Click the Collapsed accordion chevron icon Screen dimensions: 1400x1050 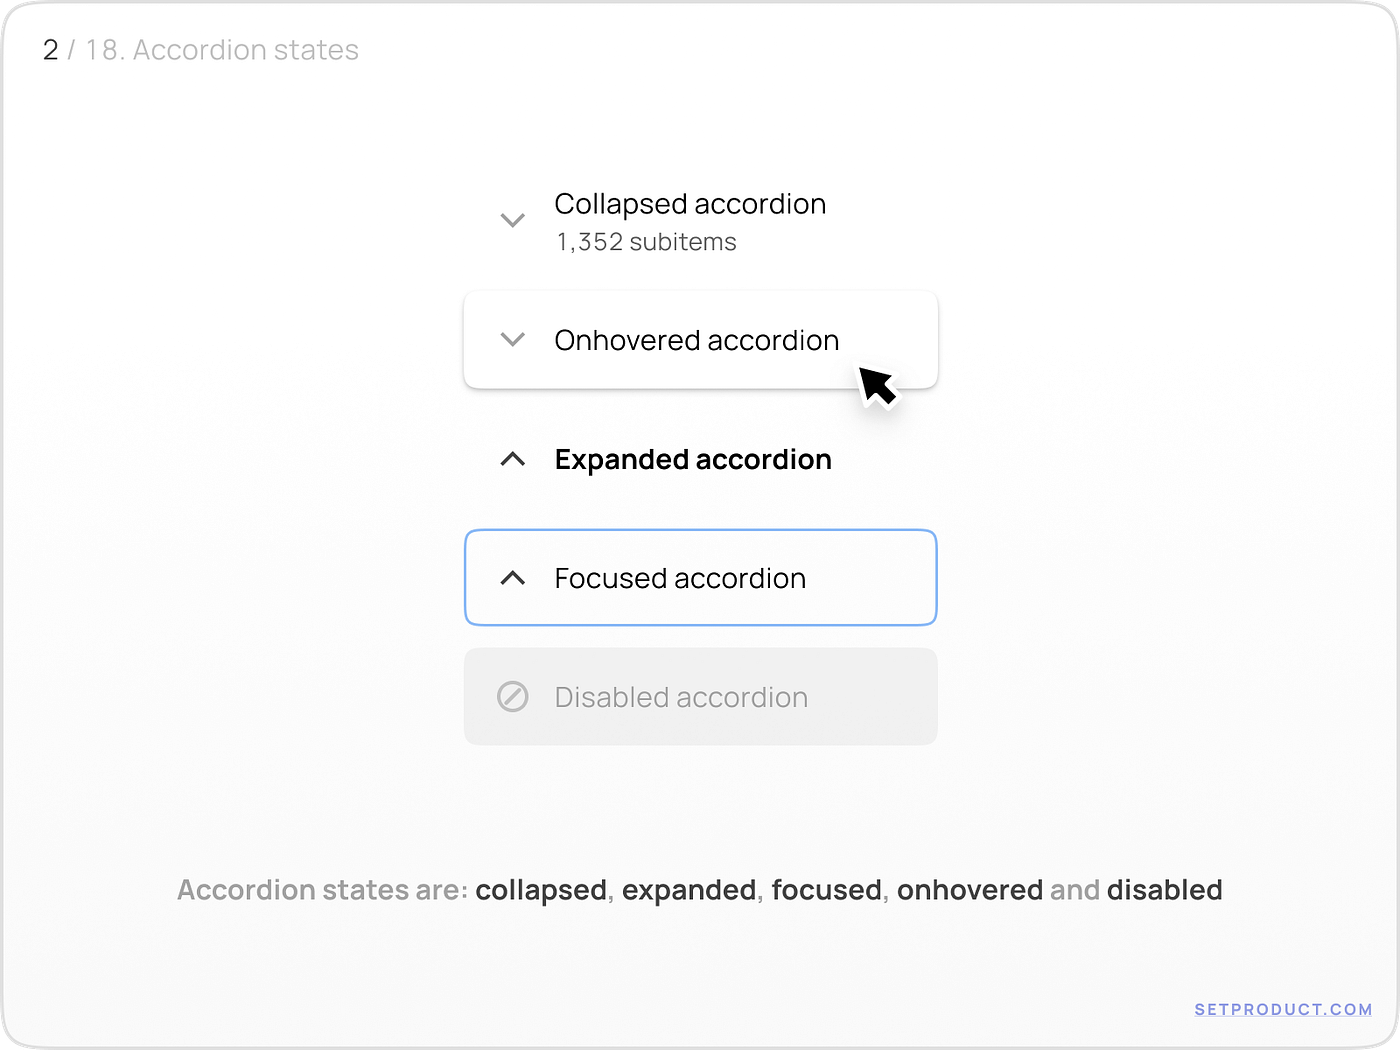(x=512, y=220)
